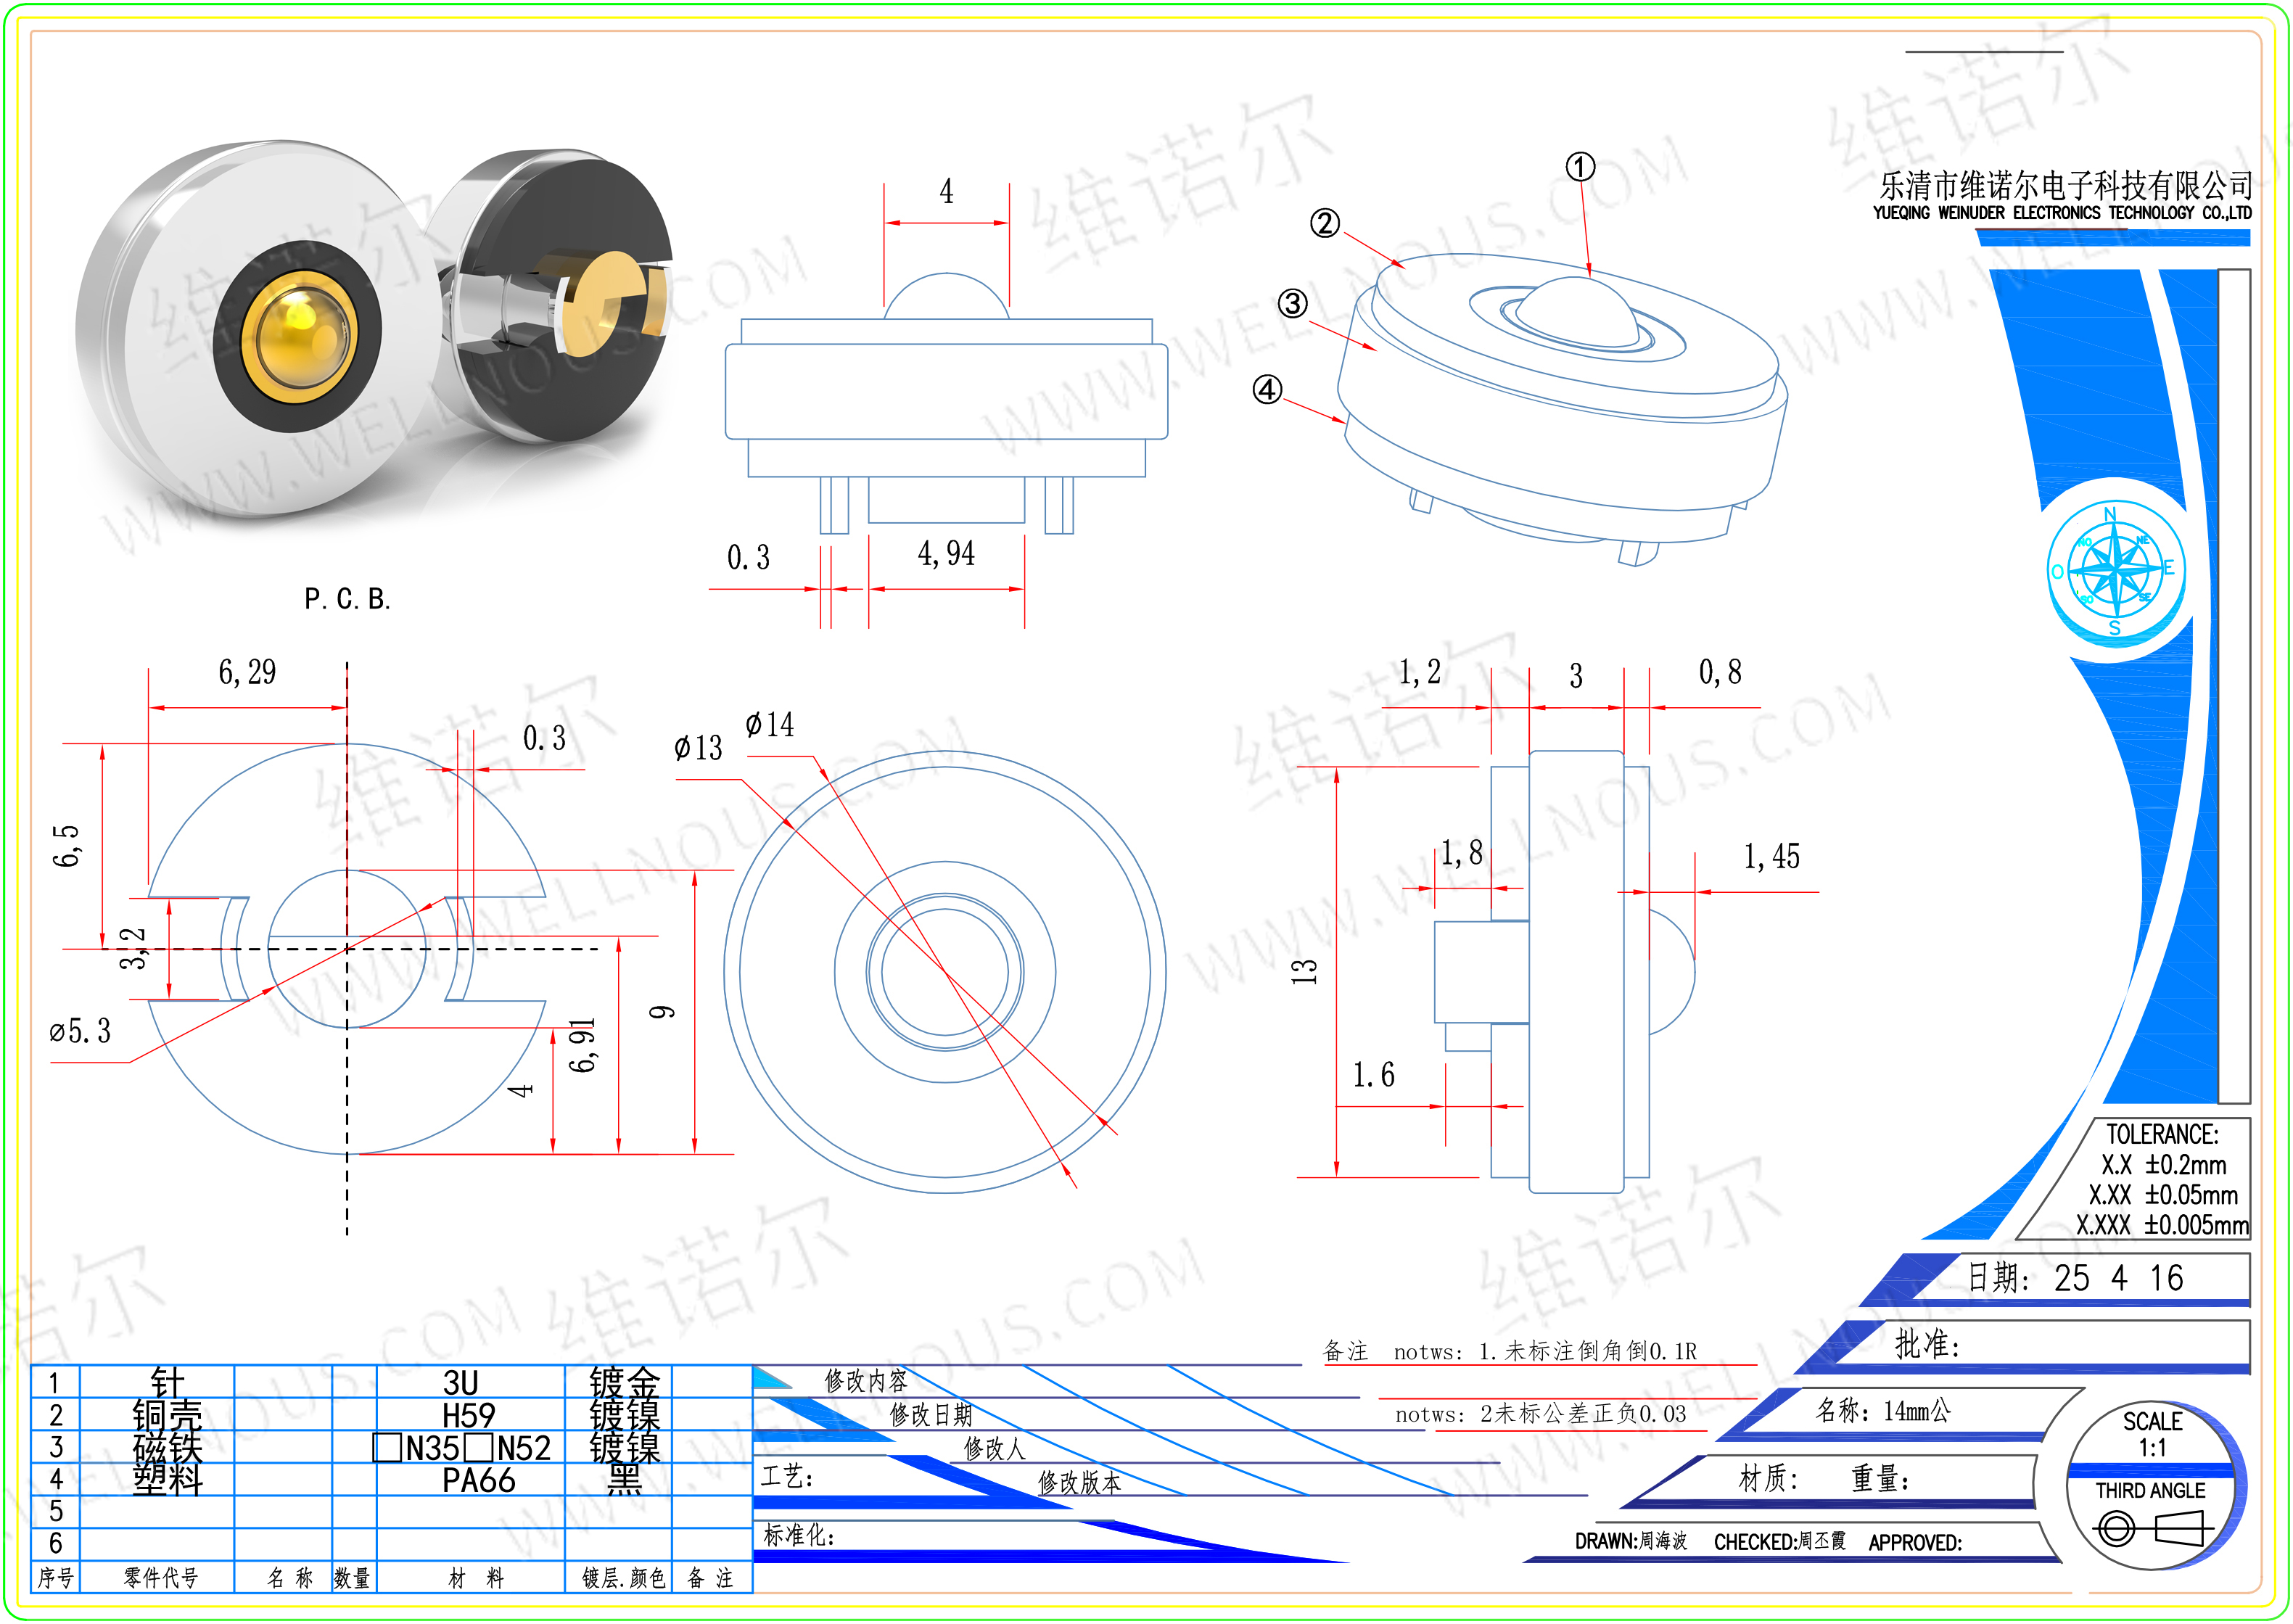Click the '标准化:' field label
Viewport: 2293px width, 1624px height.
point(799,1535)
